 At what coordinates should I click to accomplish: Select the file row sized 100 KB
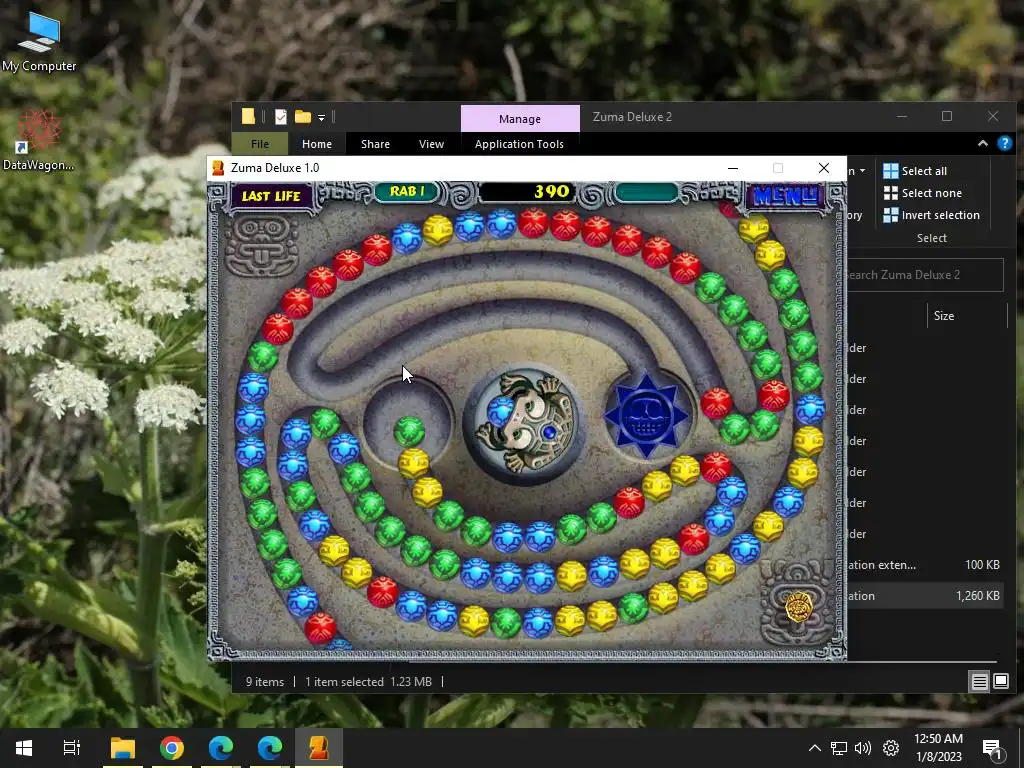(924, 565)
